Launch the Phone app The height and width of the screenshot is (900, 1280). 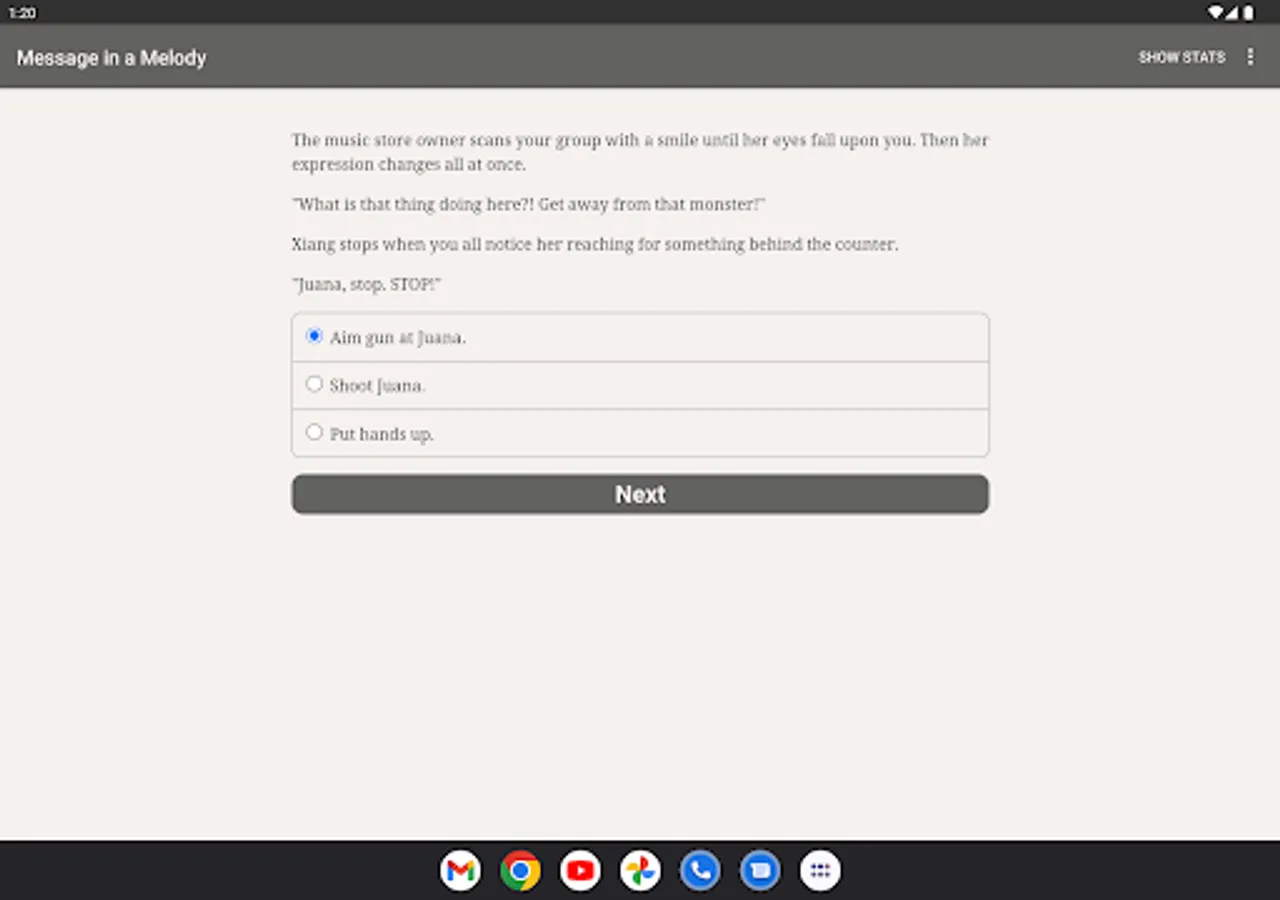[x=700, y=870]
